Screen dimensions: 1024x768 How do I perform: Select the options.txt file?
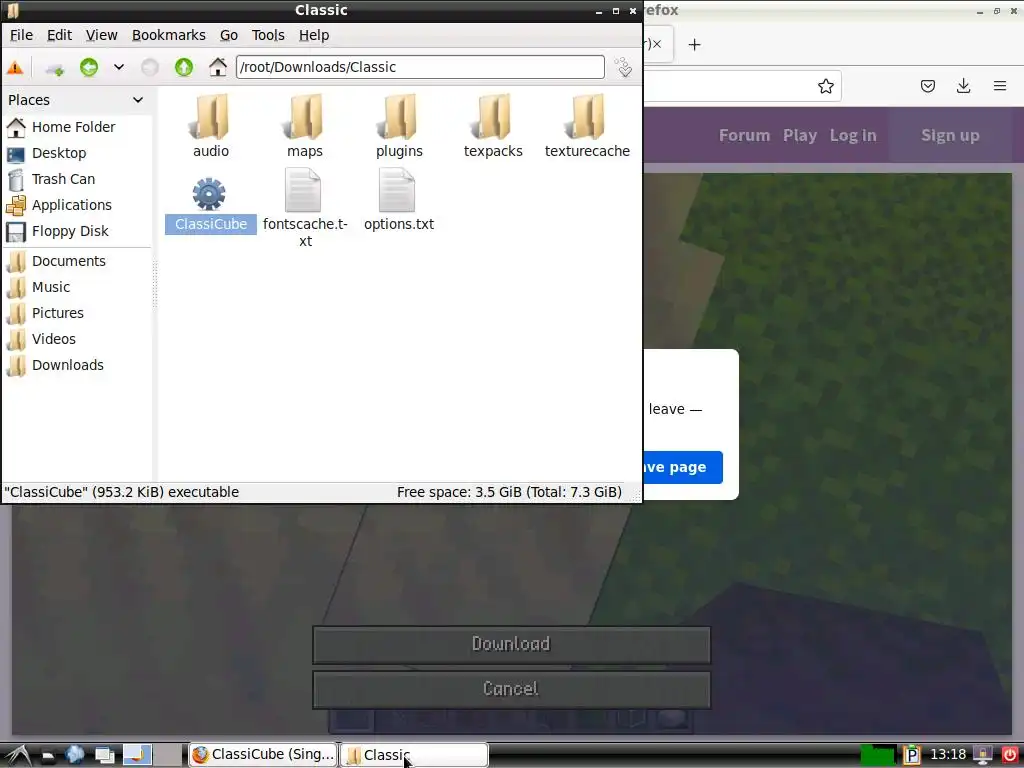click(x=399, y=200)
